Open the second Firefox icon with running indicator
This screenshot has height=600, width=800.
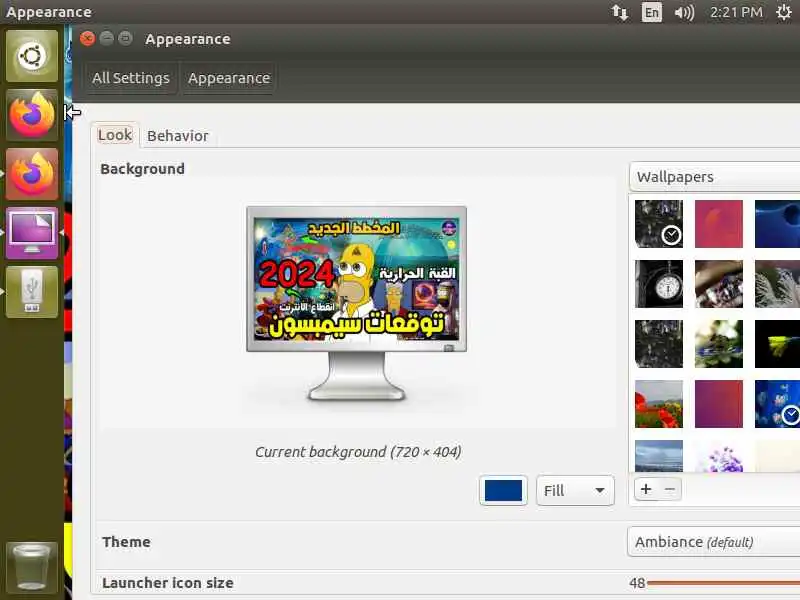click(x=32, y=174)
